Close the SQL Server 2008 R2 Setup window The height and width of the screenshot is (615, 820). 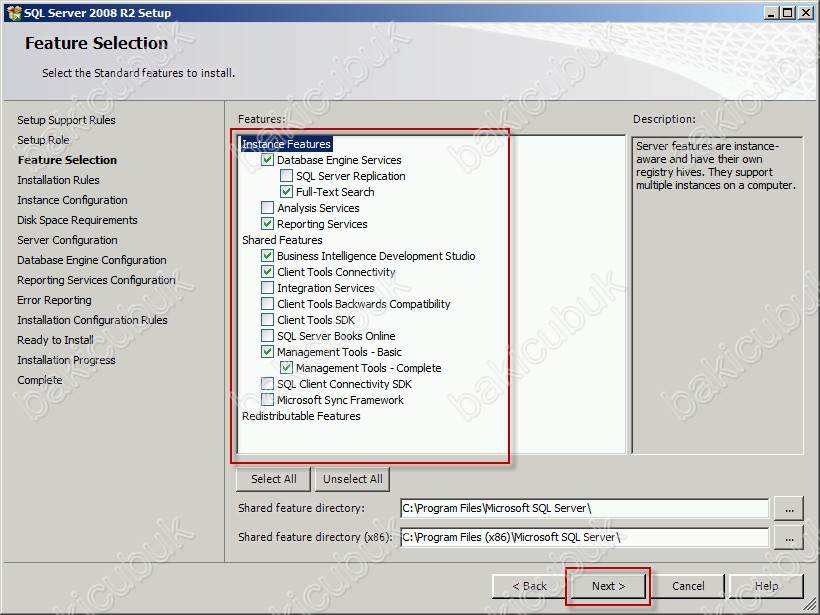(806, 13)
